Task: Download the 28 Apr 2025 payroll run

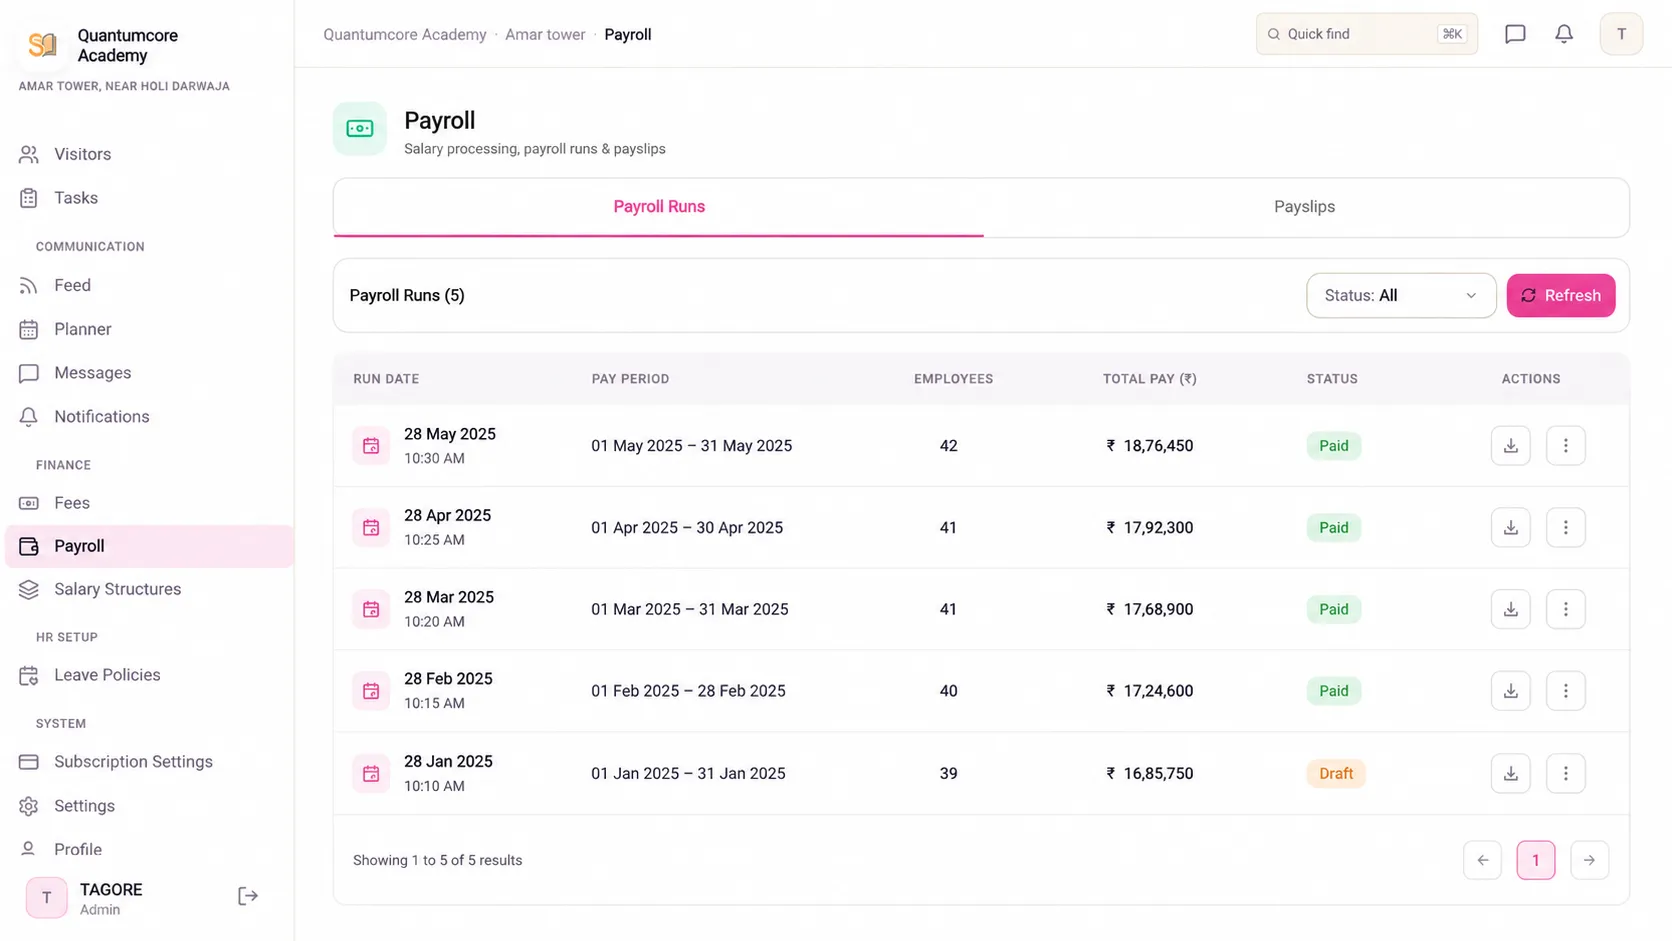Action: [x=1510, y=528]
